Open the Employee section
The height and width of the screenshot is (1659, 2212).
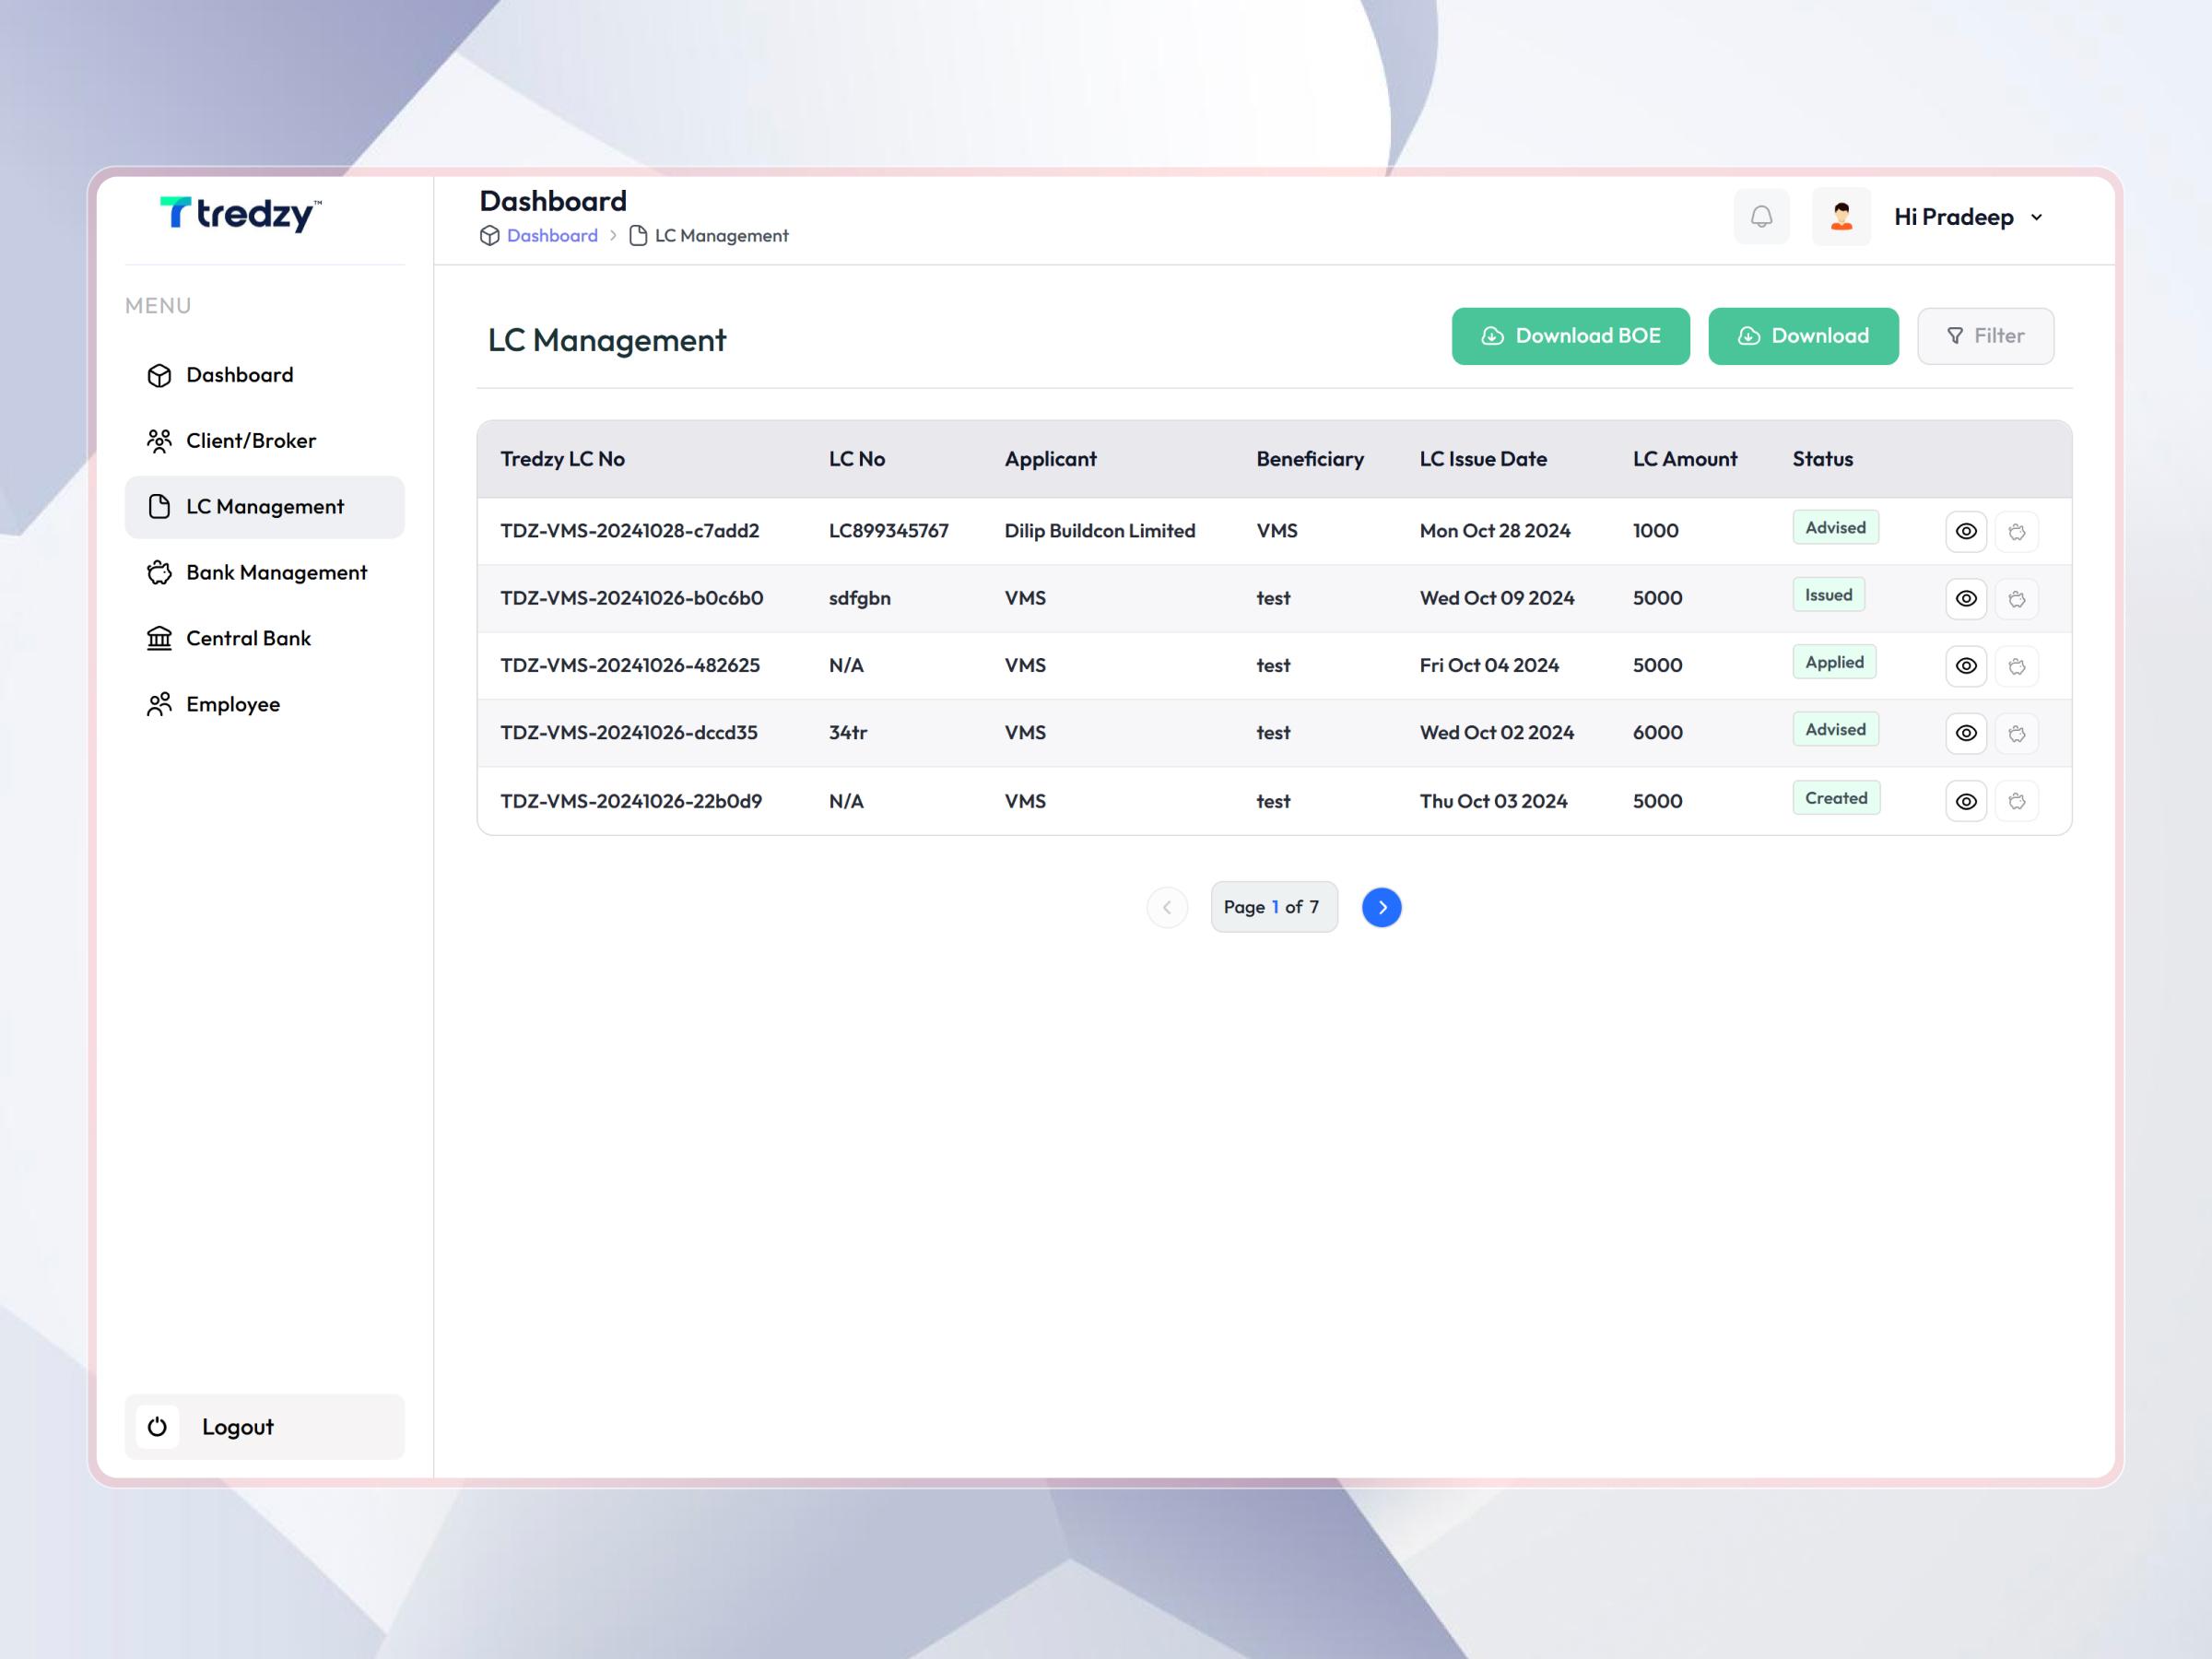pos(232,704)
